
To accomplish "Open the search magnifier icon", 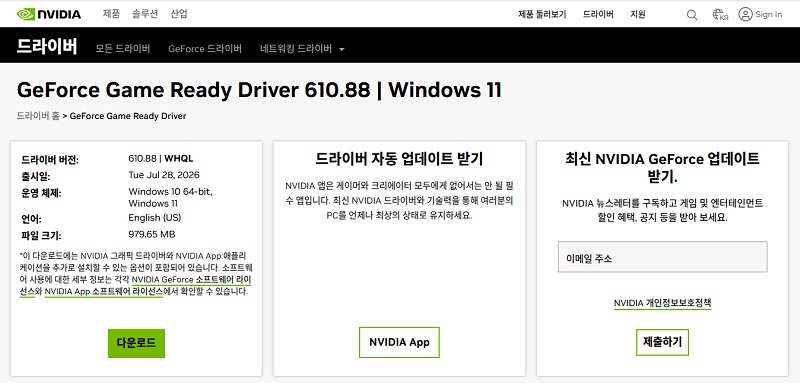I will click(x=692, y=15).
